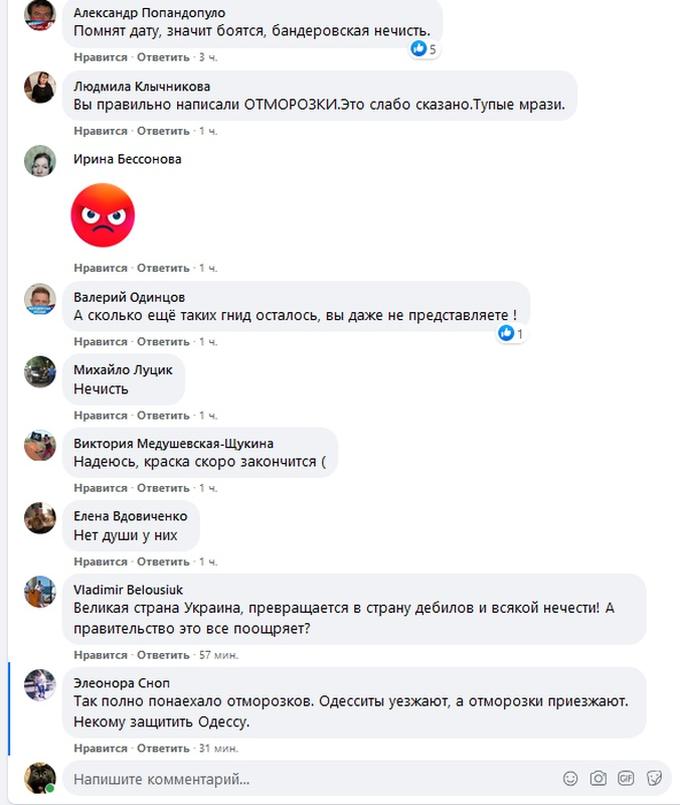Like Элеонора Сноп's comment

[100, 749]
